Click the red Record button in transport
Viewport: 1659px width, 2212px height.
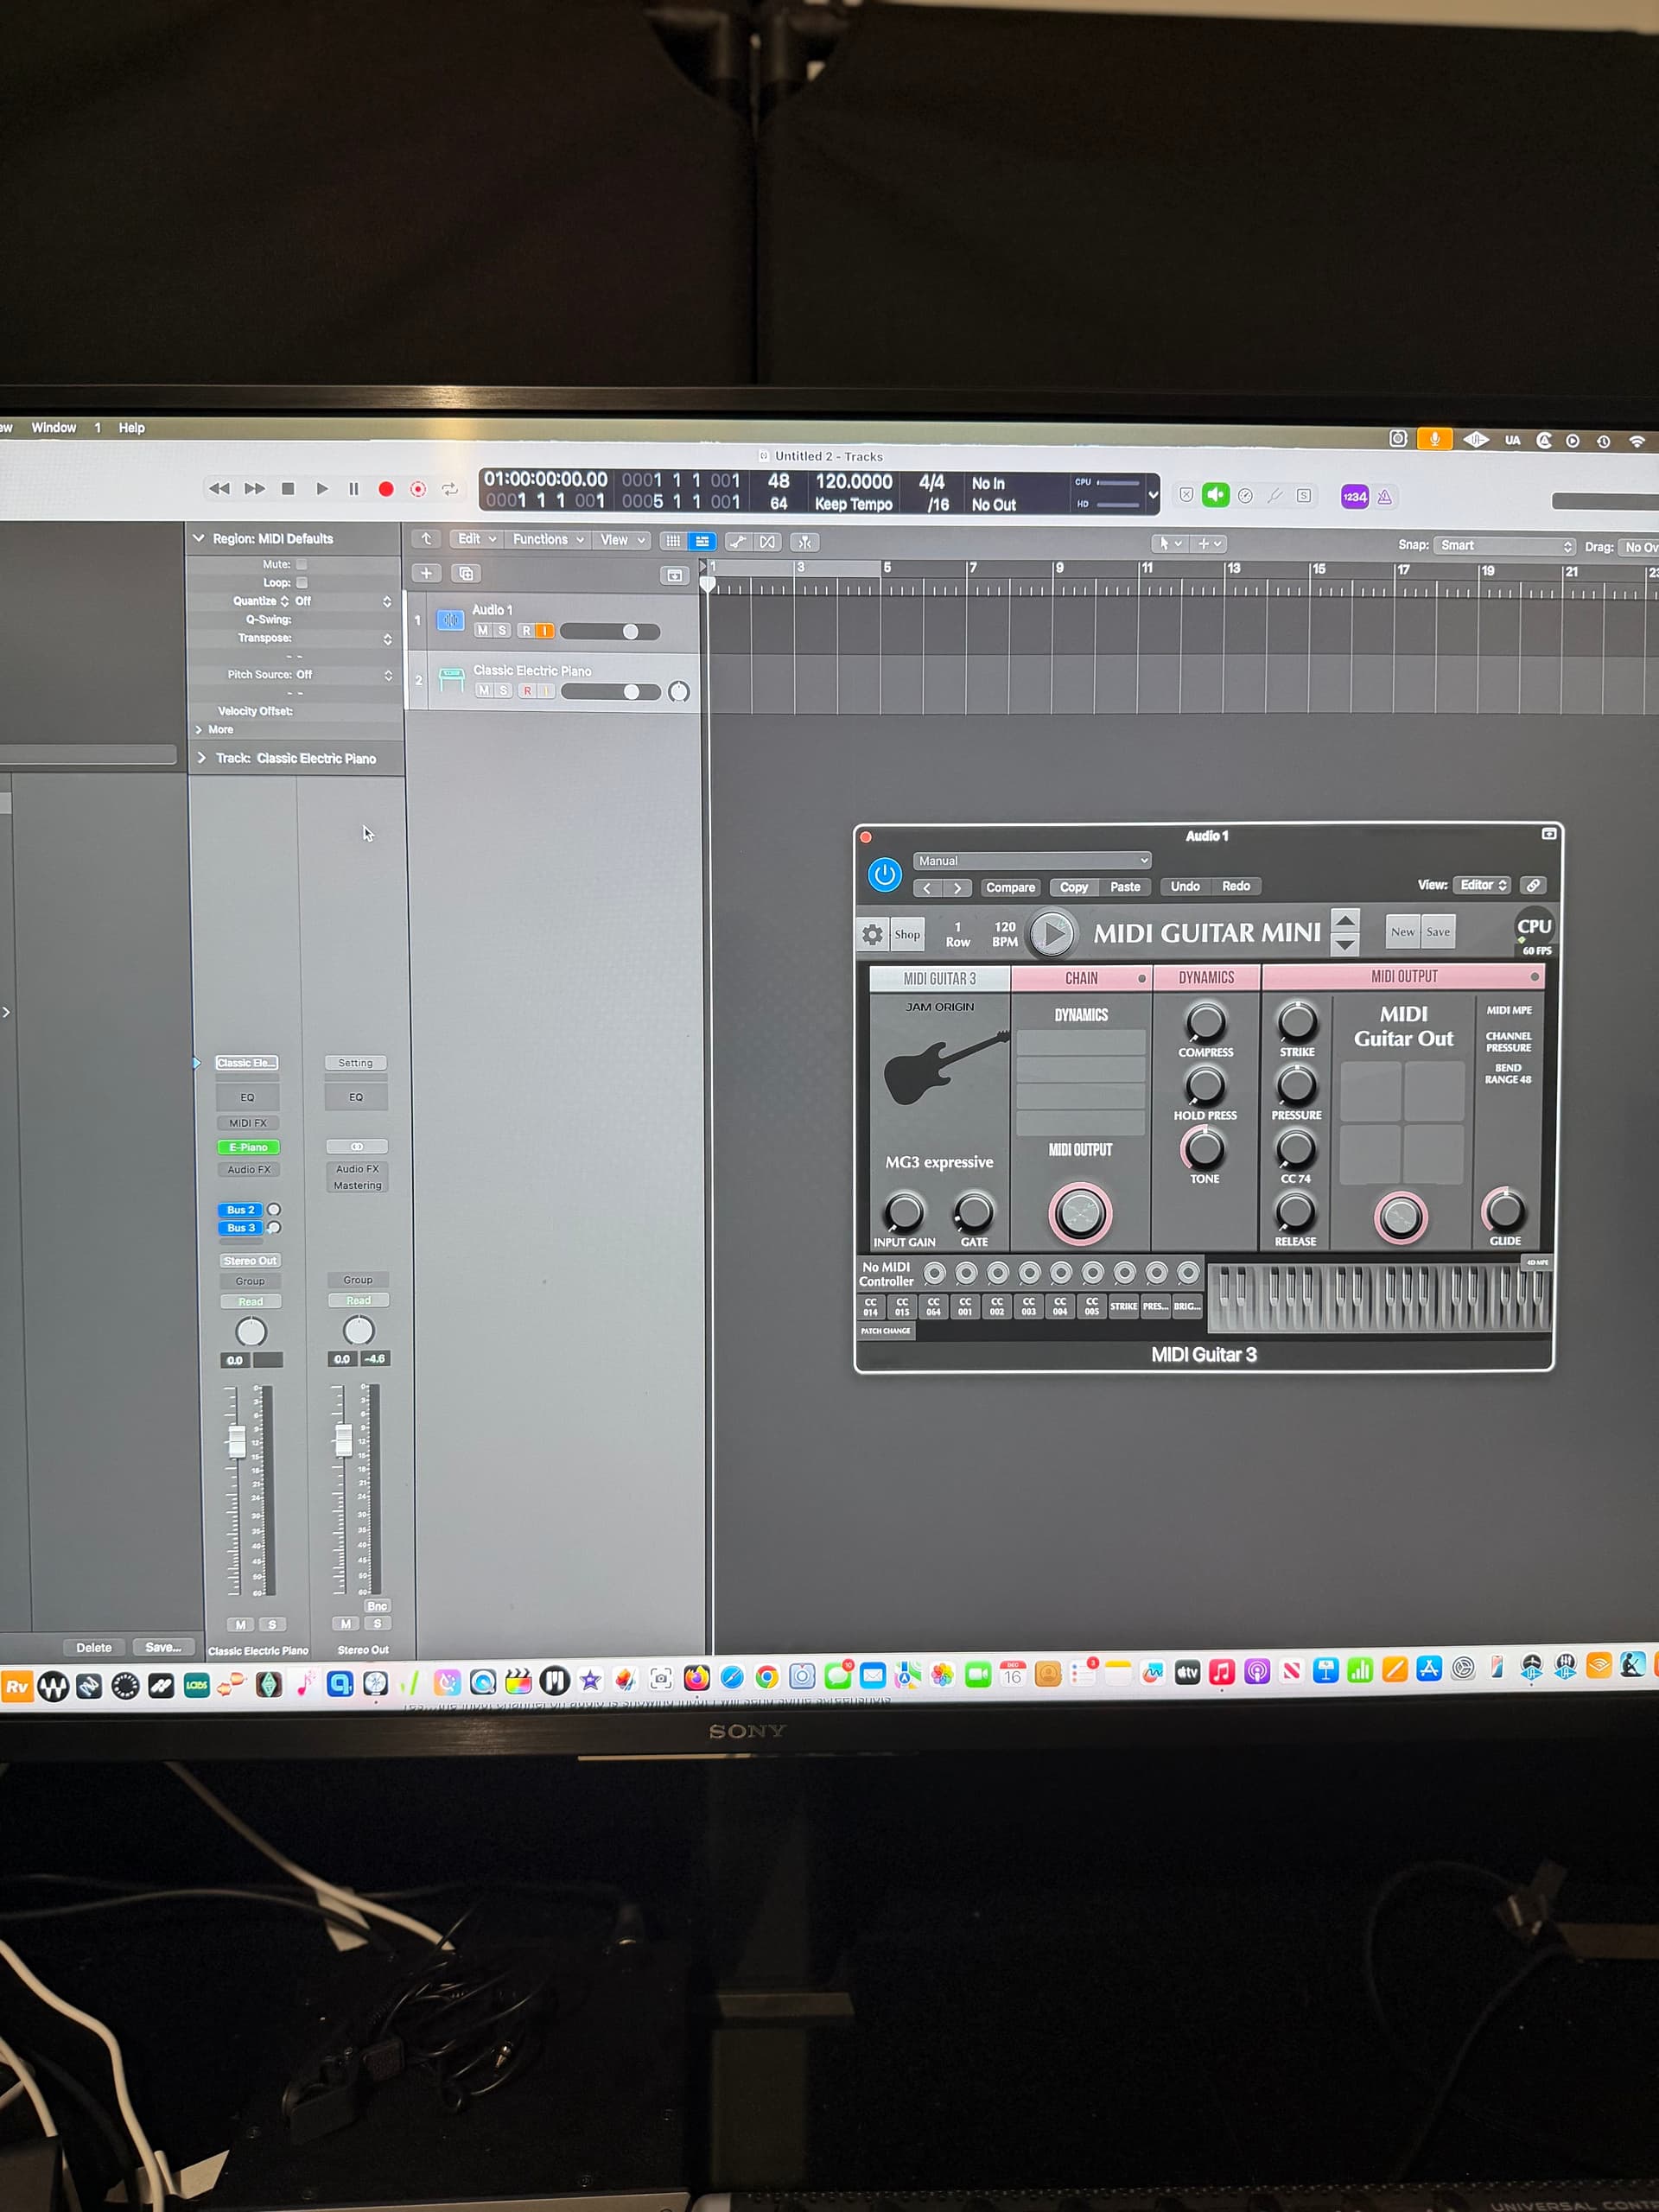pyautogui.click(x=386, y=489)
